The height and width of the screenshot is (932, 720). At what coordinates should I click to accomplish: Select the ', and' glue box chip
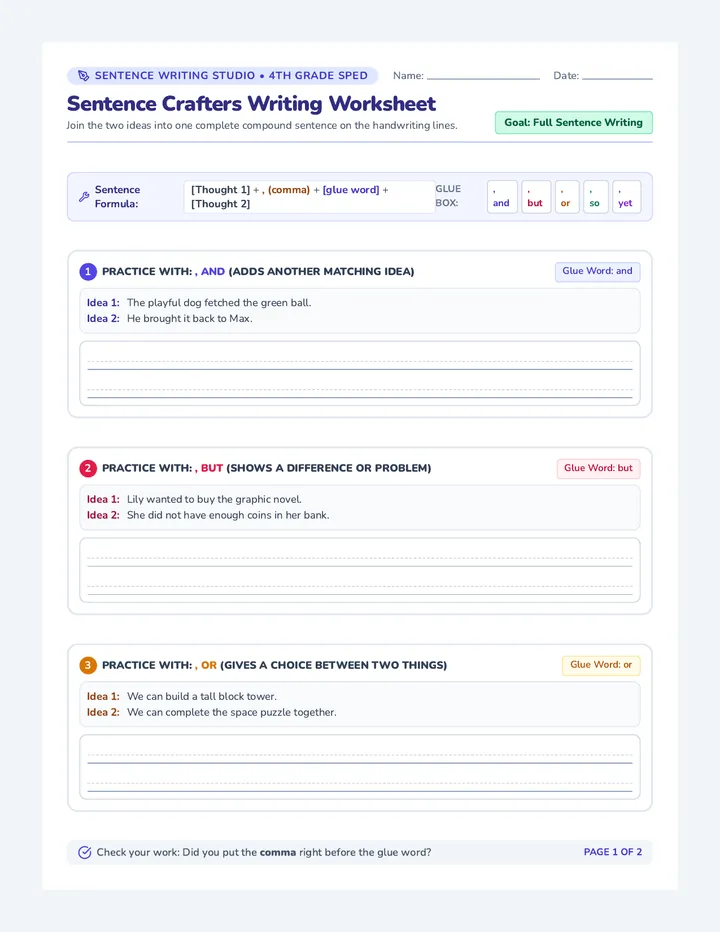[x=502, y=197]
